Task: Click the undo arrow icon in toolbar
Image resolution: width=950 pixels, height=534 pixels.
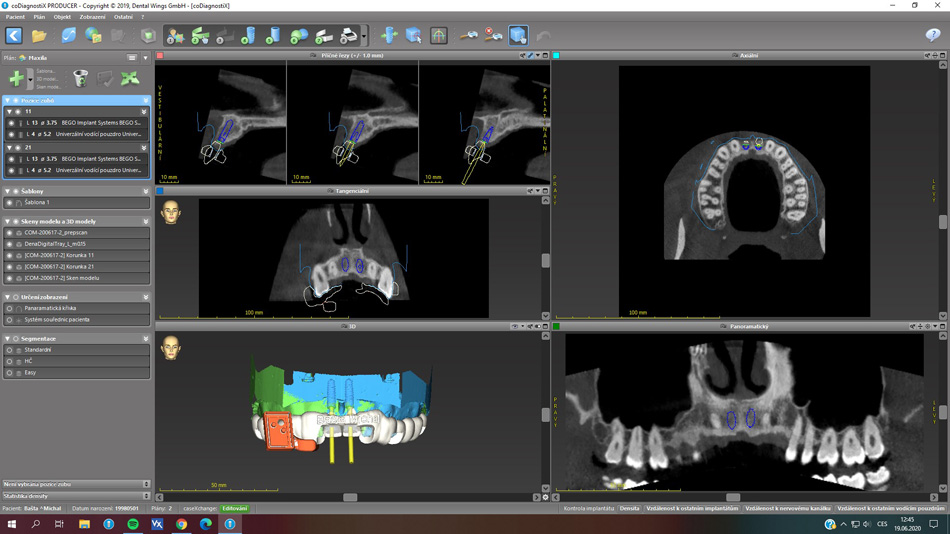Action: [x=543, y=36]
